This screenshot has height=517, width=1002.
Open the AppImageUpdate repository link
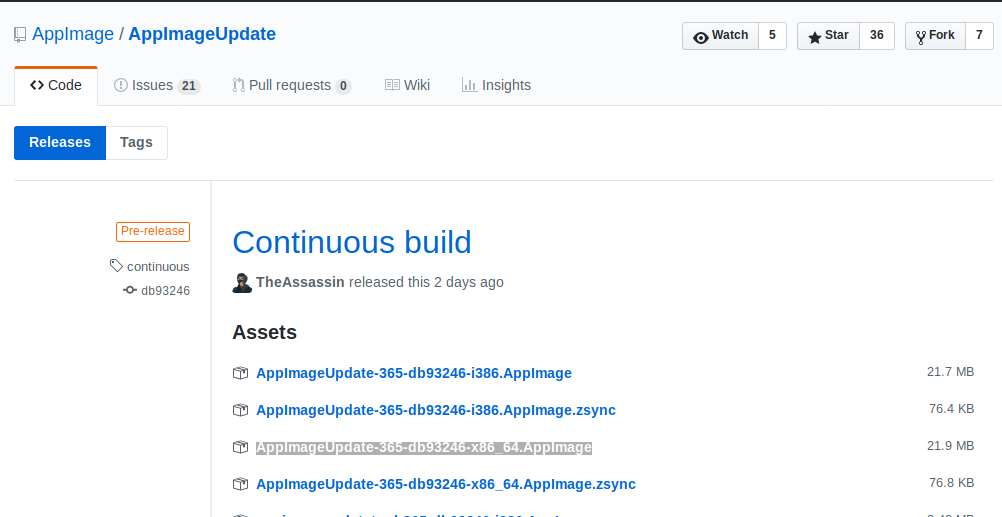202,35
